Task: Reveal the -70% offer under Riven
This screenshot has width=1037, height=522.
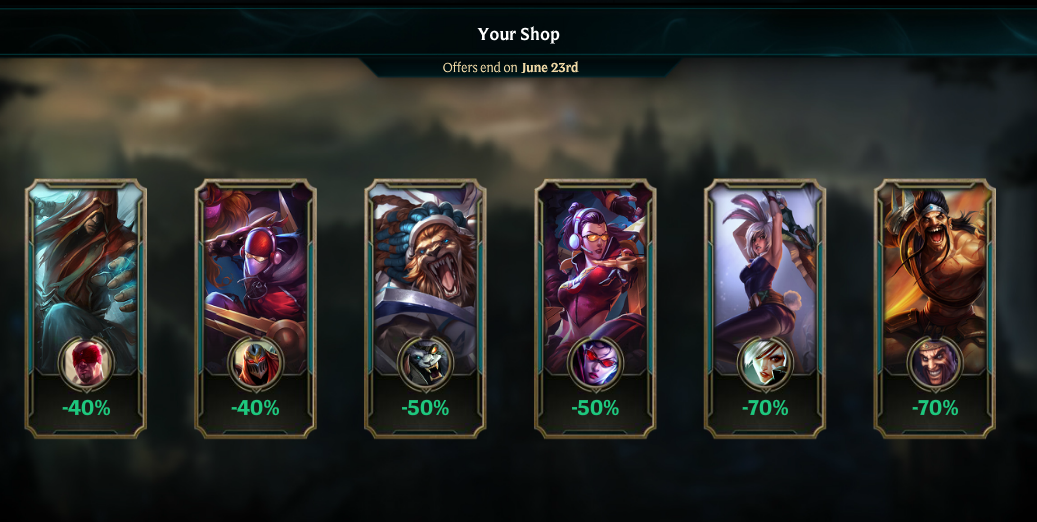Action: click(x=765, y=408)
